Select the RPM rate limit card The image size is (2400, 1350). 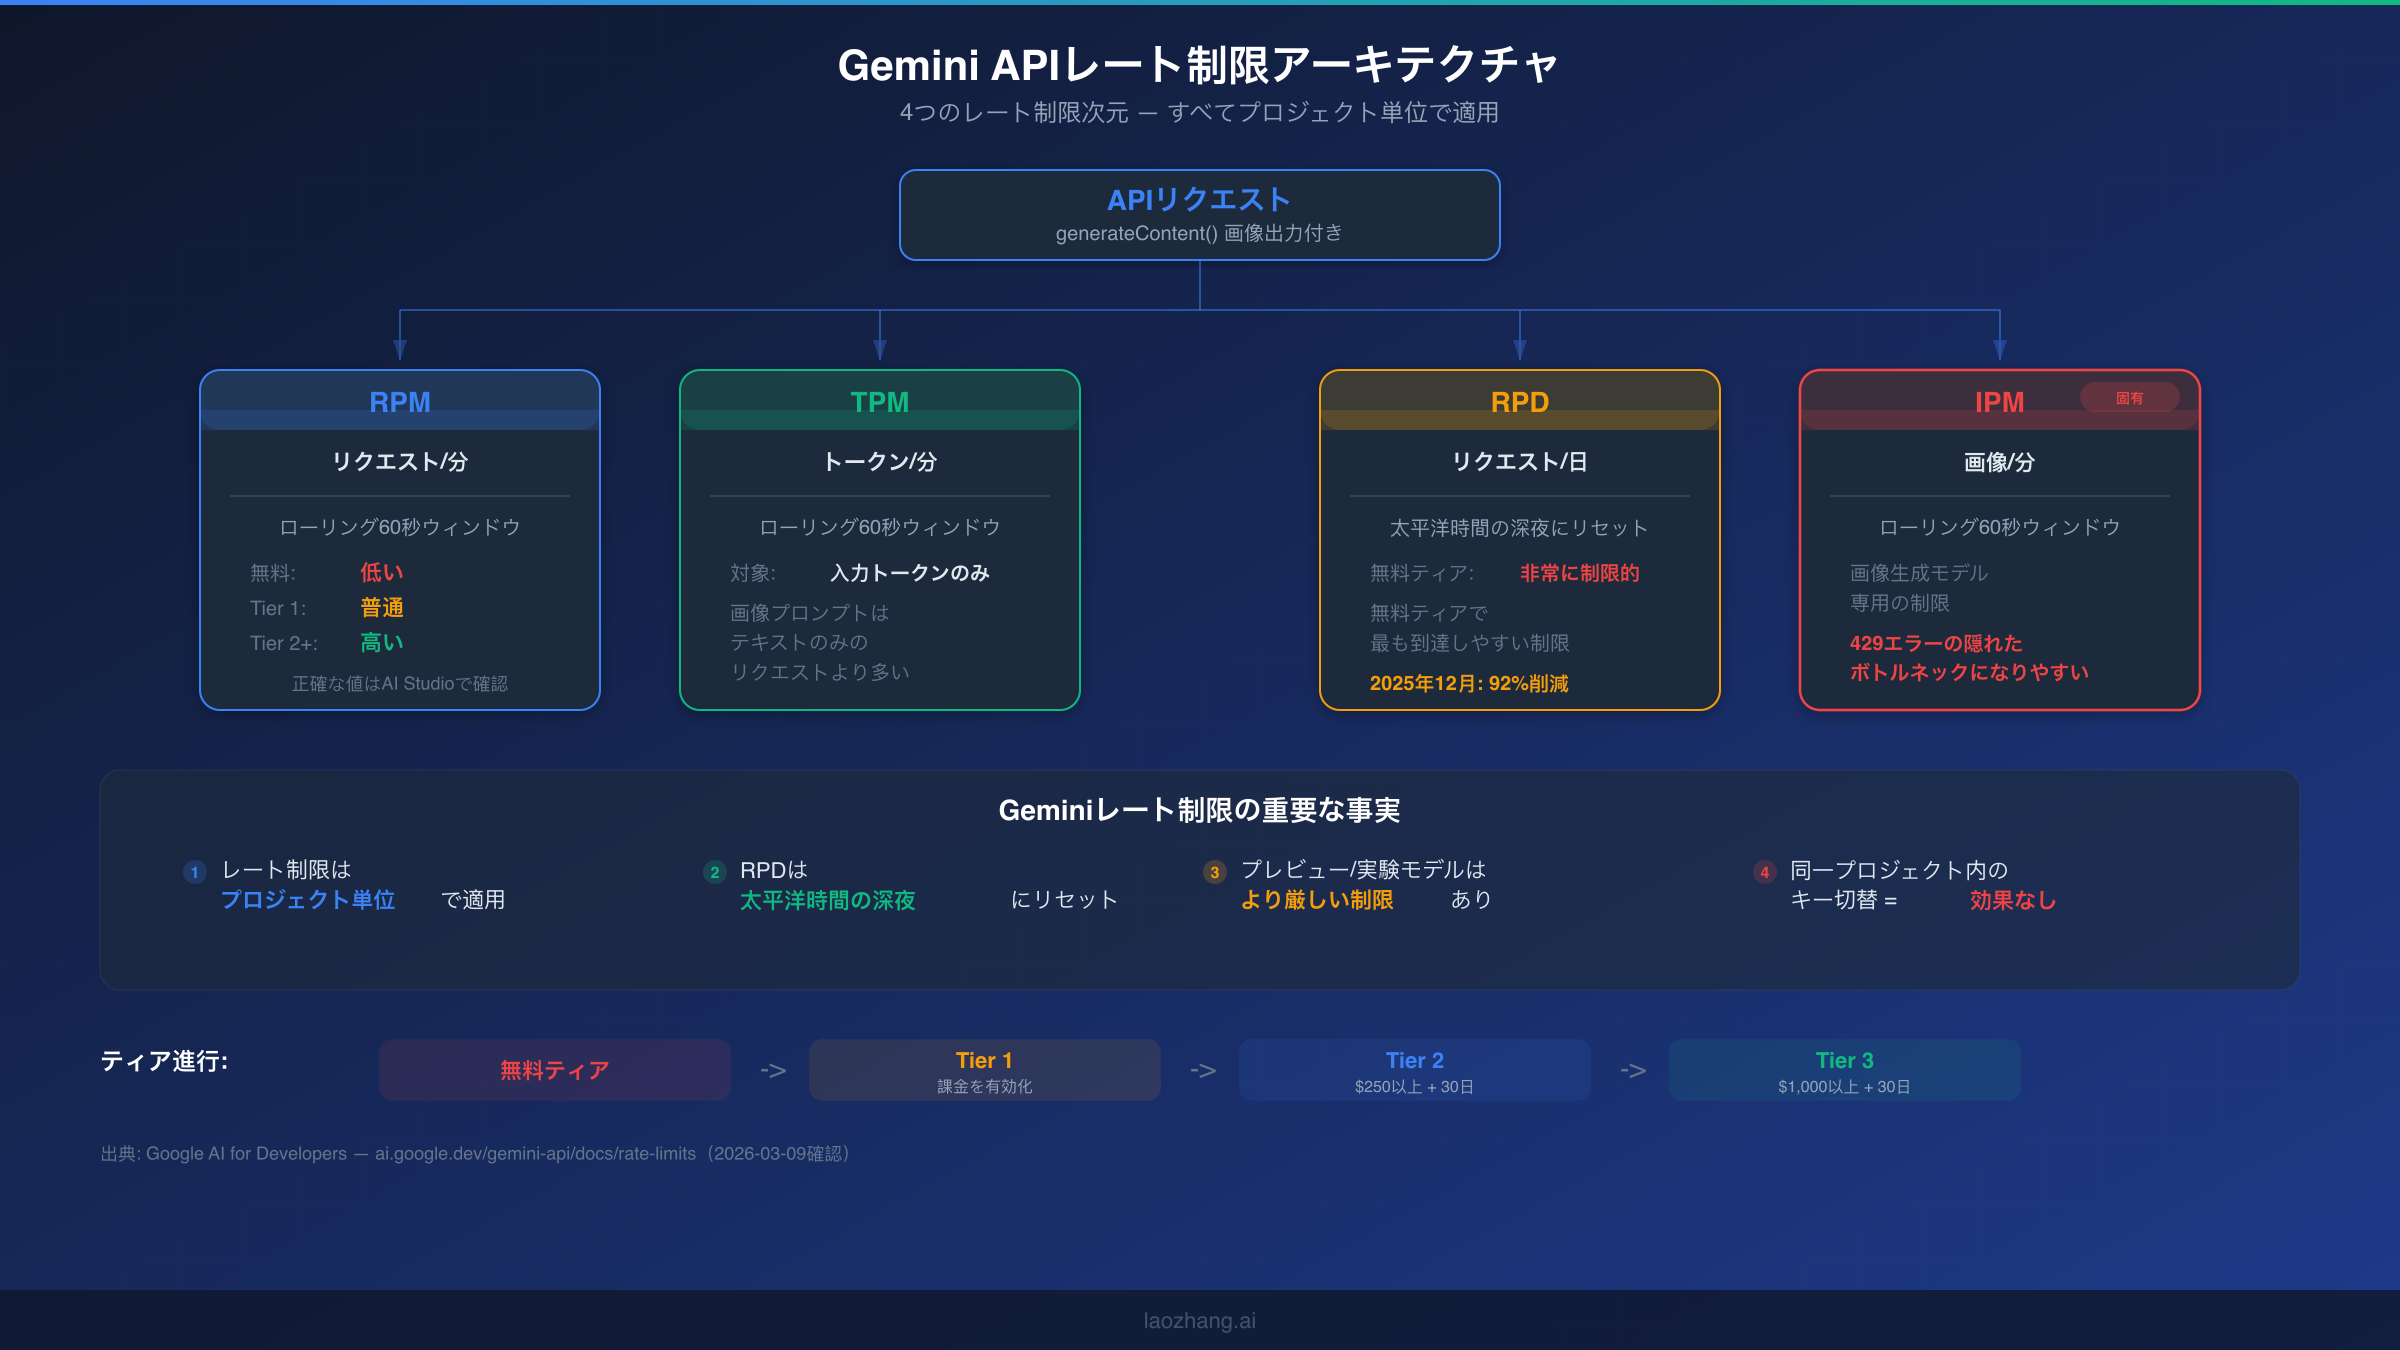(399, 540)
